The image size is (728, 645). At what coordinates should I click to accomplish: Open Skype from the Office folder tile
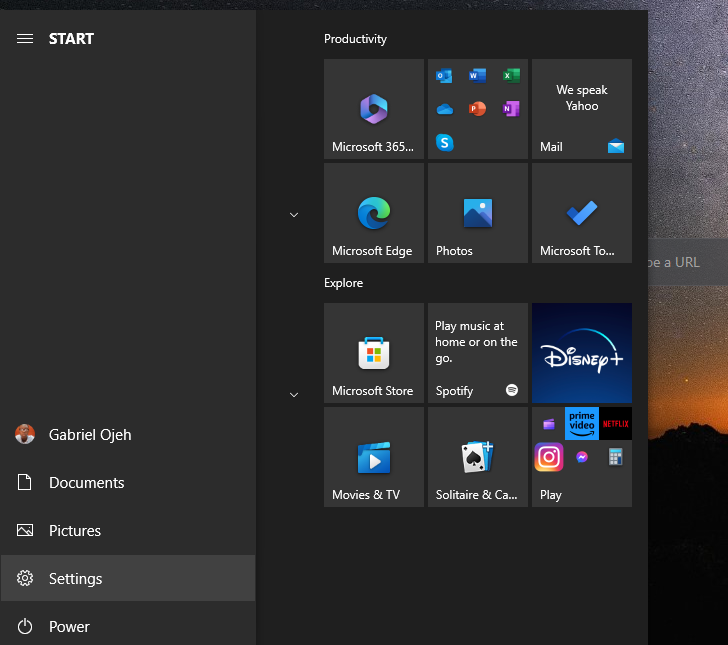(444, 143)
